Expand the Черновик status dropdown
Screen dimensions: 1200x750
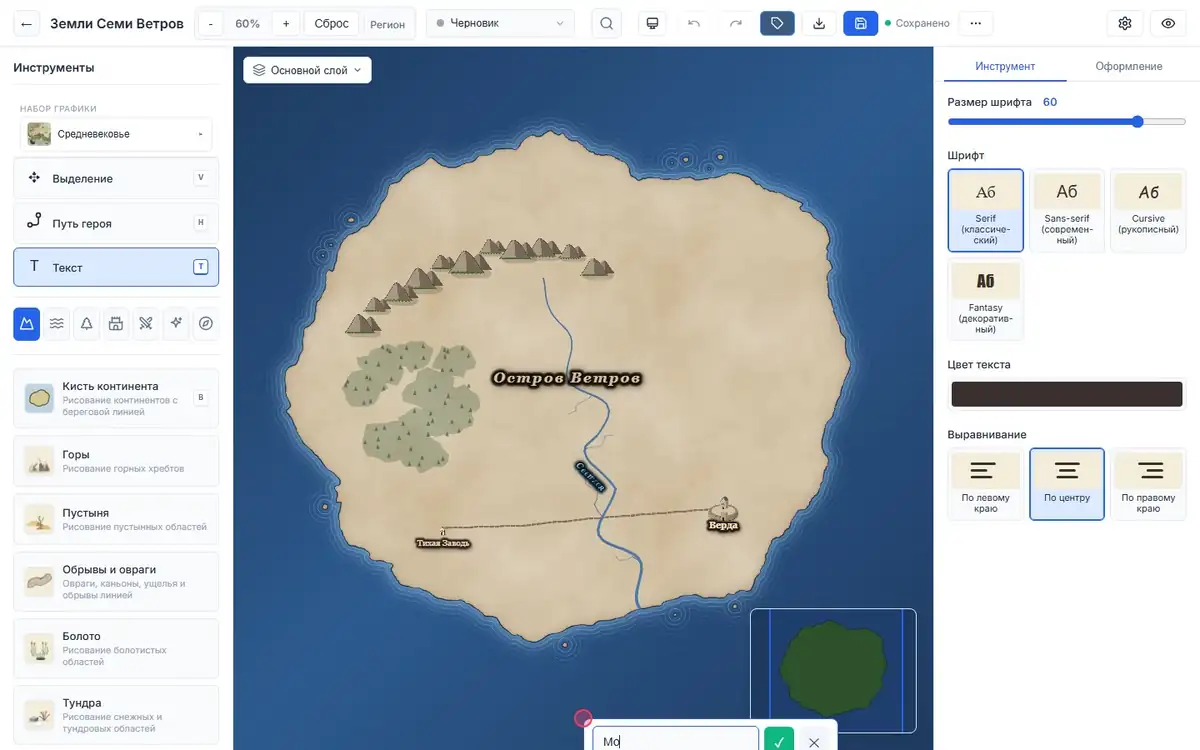click(500, 23)
